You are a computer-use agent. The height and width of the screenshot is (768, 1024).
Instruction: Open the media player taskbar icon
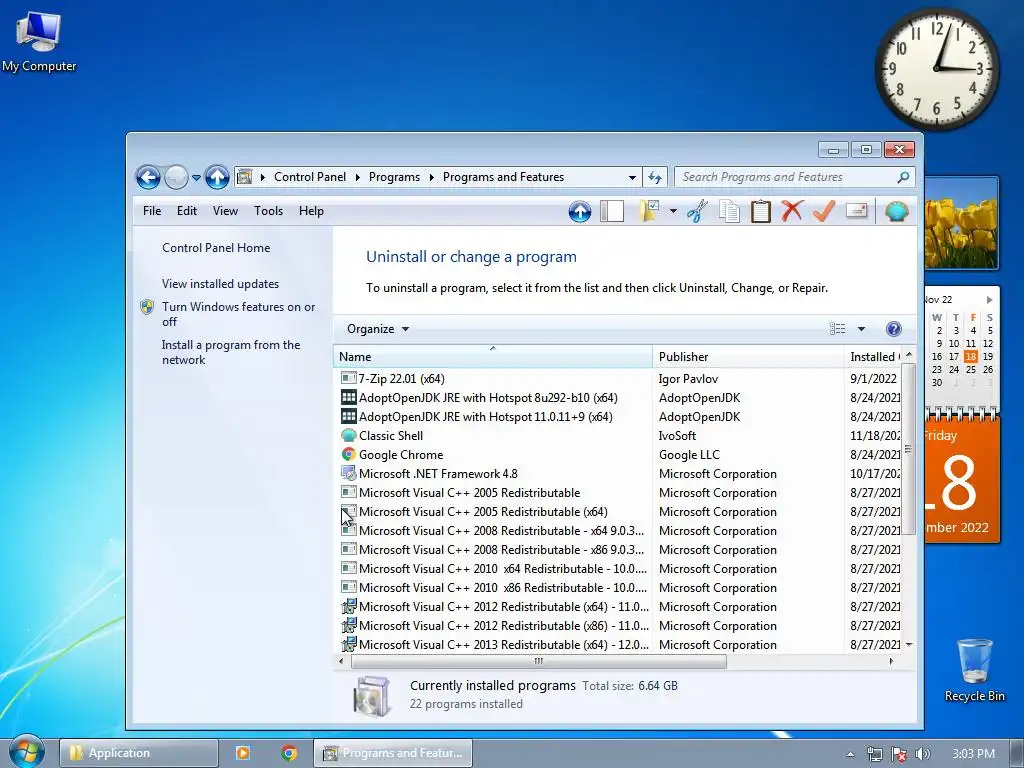coord(242,753)
